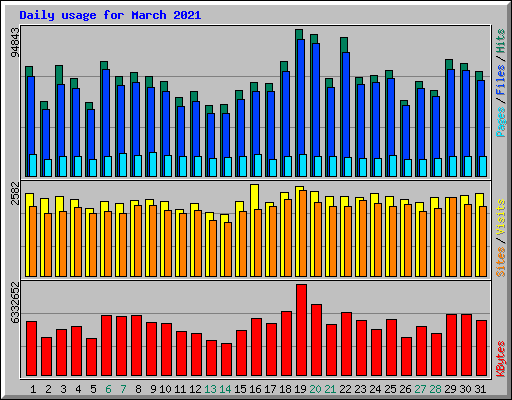Image resolution: width=512 pixels, height=400 pixels.
Task: Click the cyan Pages bar for day 9
Action: [153, 164]
